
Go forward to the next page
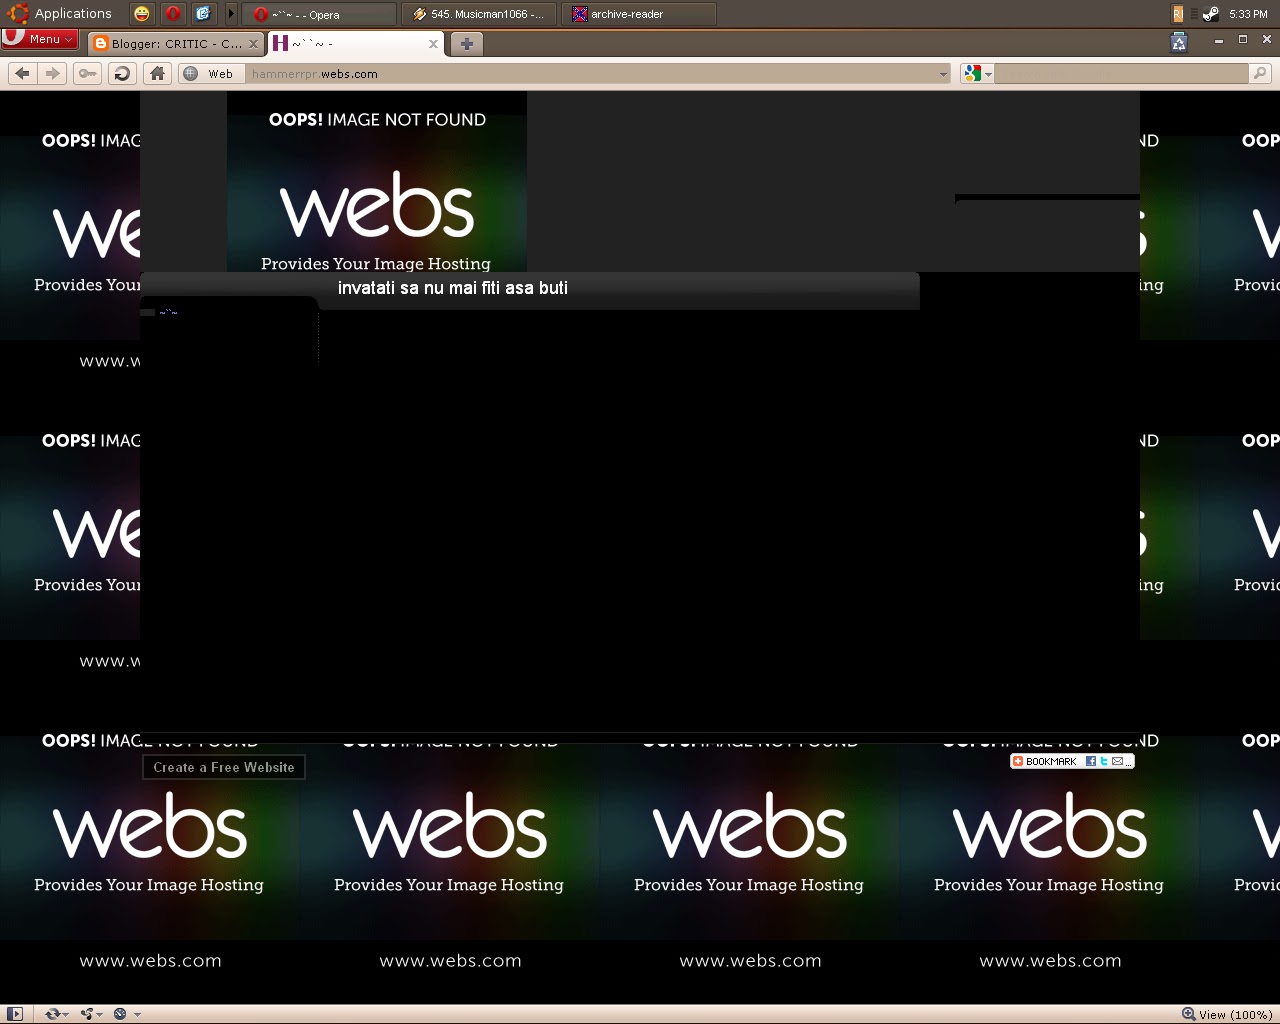(x=53, y=73)
